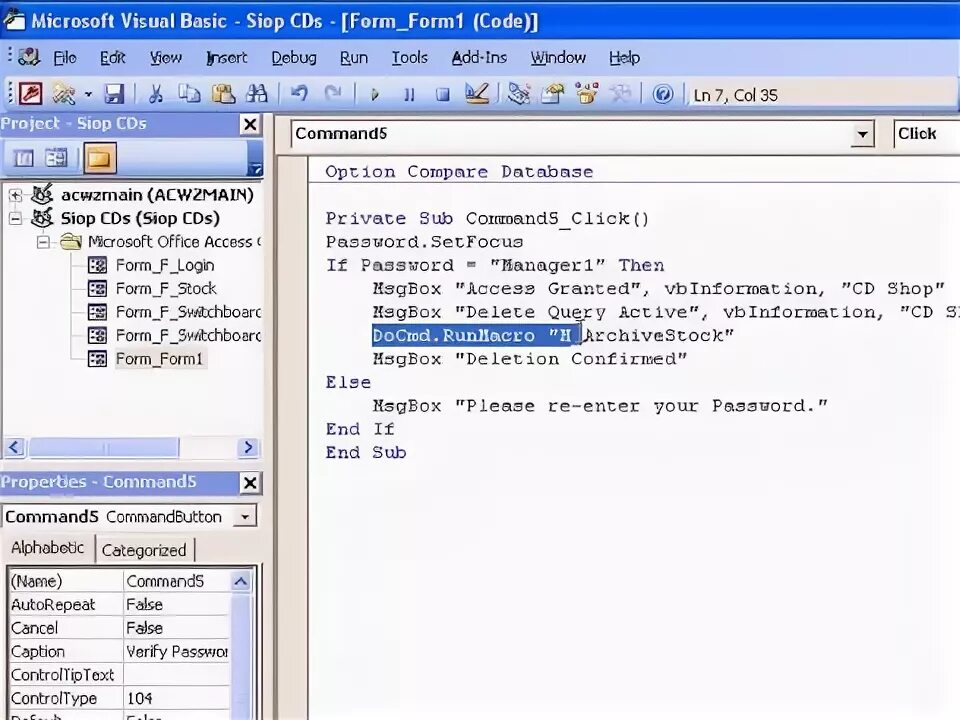960x720 pixels.
Task: Open the Project Explorer toolbar icon
Action: (519, 94)
